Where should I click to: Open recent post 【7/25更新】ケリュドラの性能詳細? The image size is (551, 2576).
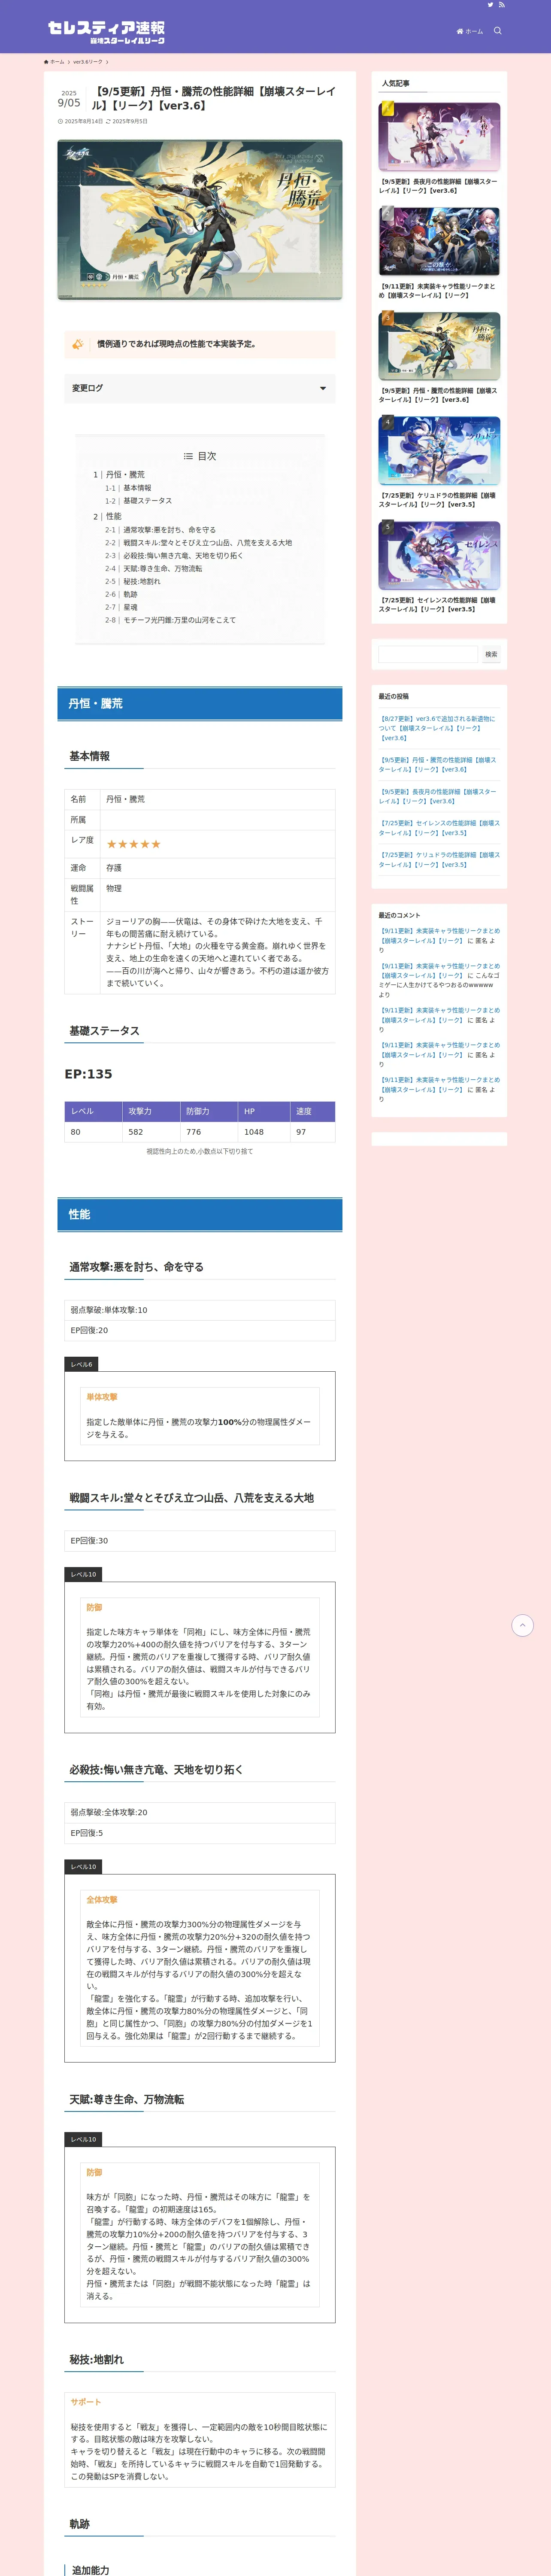(x=438, y=860)
